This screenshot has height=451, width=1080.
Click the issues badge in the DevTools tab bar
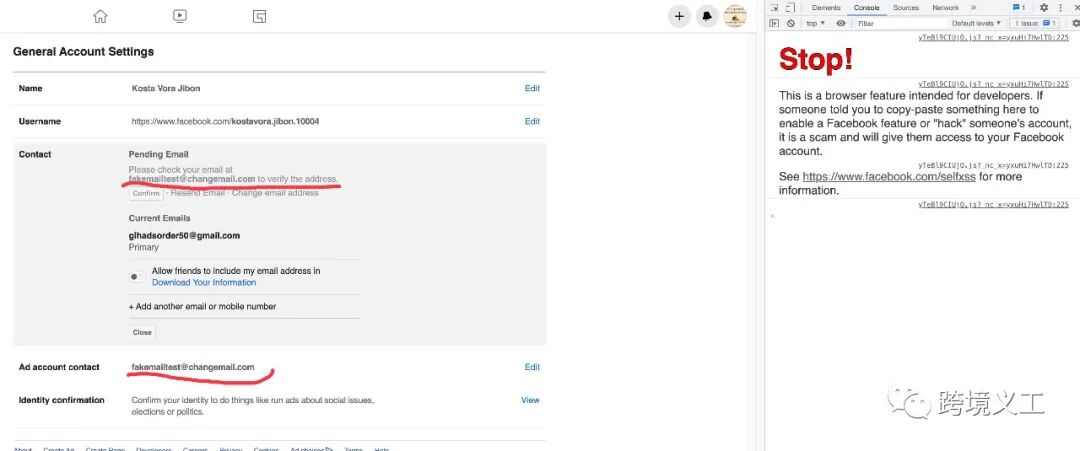(1019, 8)
